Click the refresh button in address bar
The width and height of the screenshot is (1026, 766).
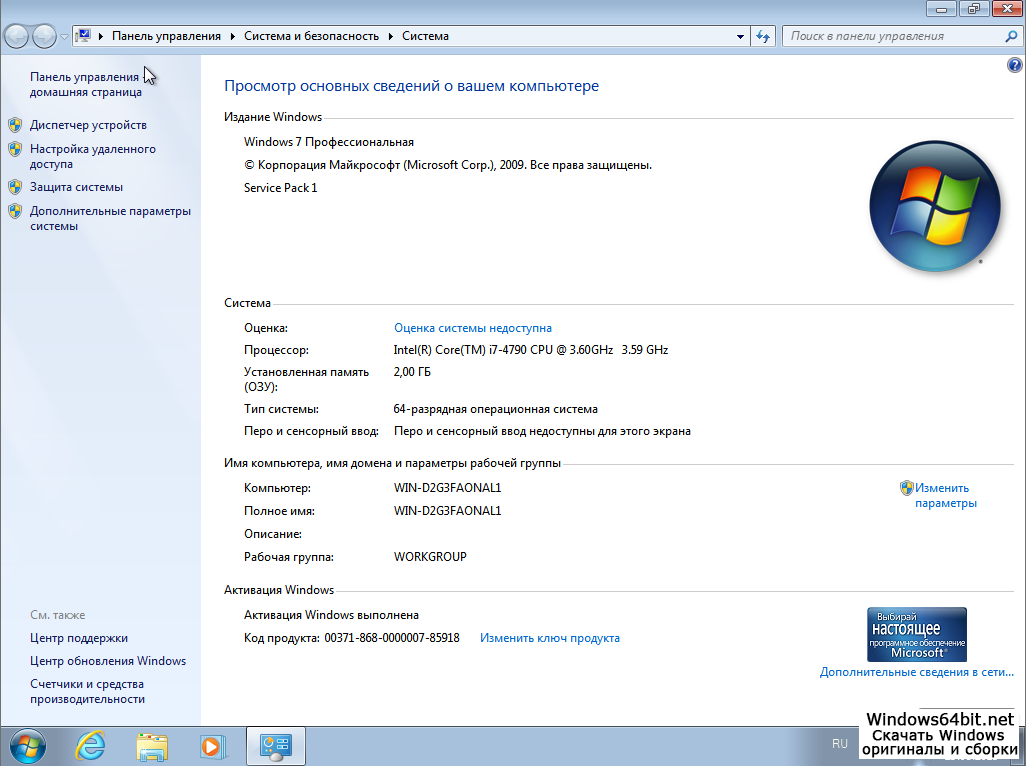coord(763,37)
